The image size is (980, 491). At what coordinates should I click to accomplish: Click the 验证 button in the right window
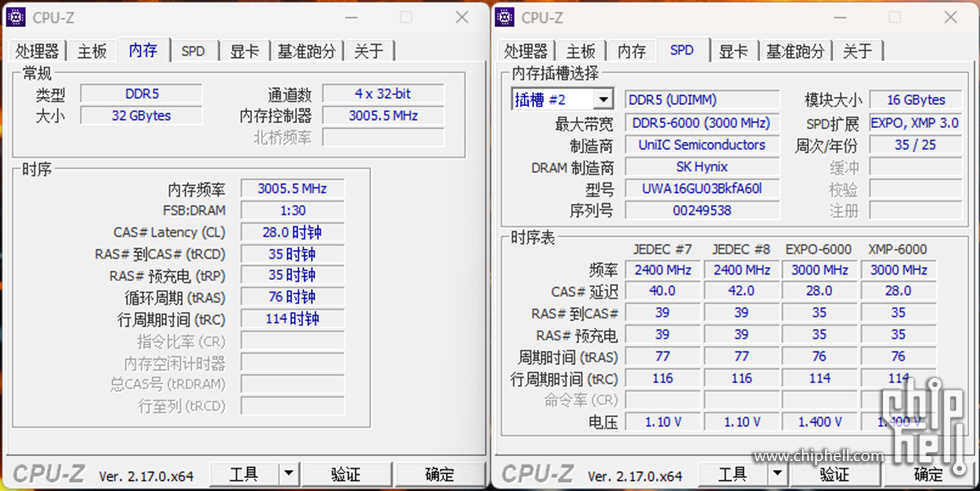coord(834,473)
